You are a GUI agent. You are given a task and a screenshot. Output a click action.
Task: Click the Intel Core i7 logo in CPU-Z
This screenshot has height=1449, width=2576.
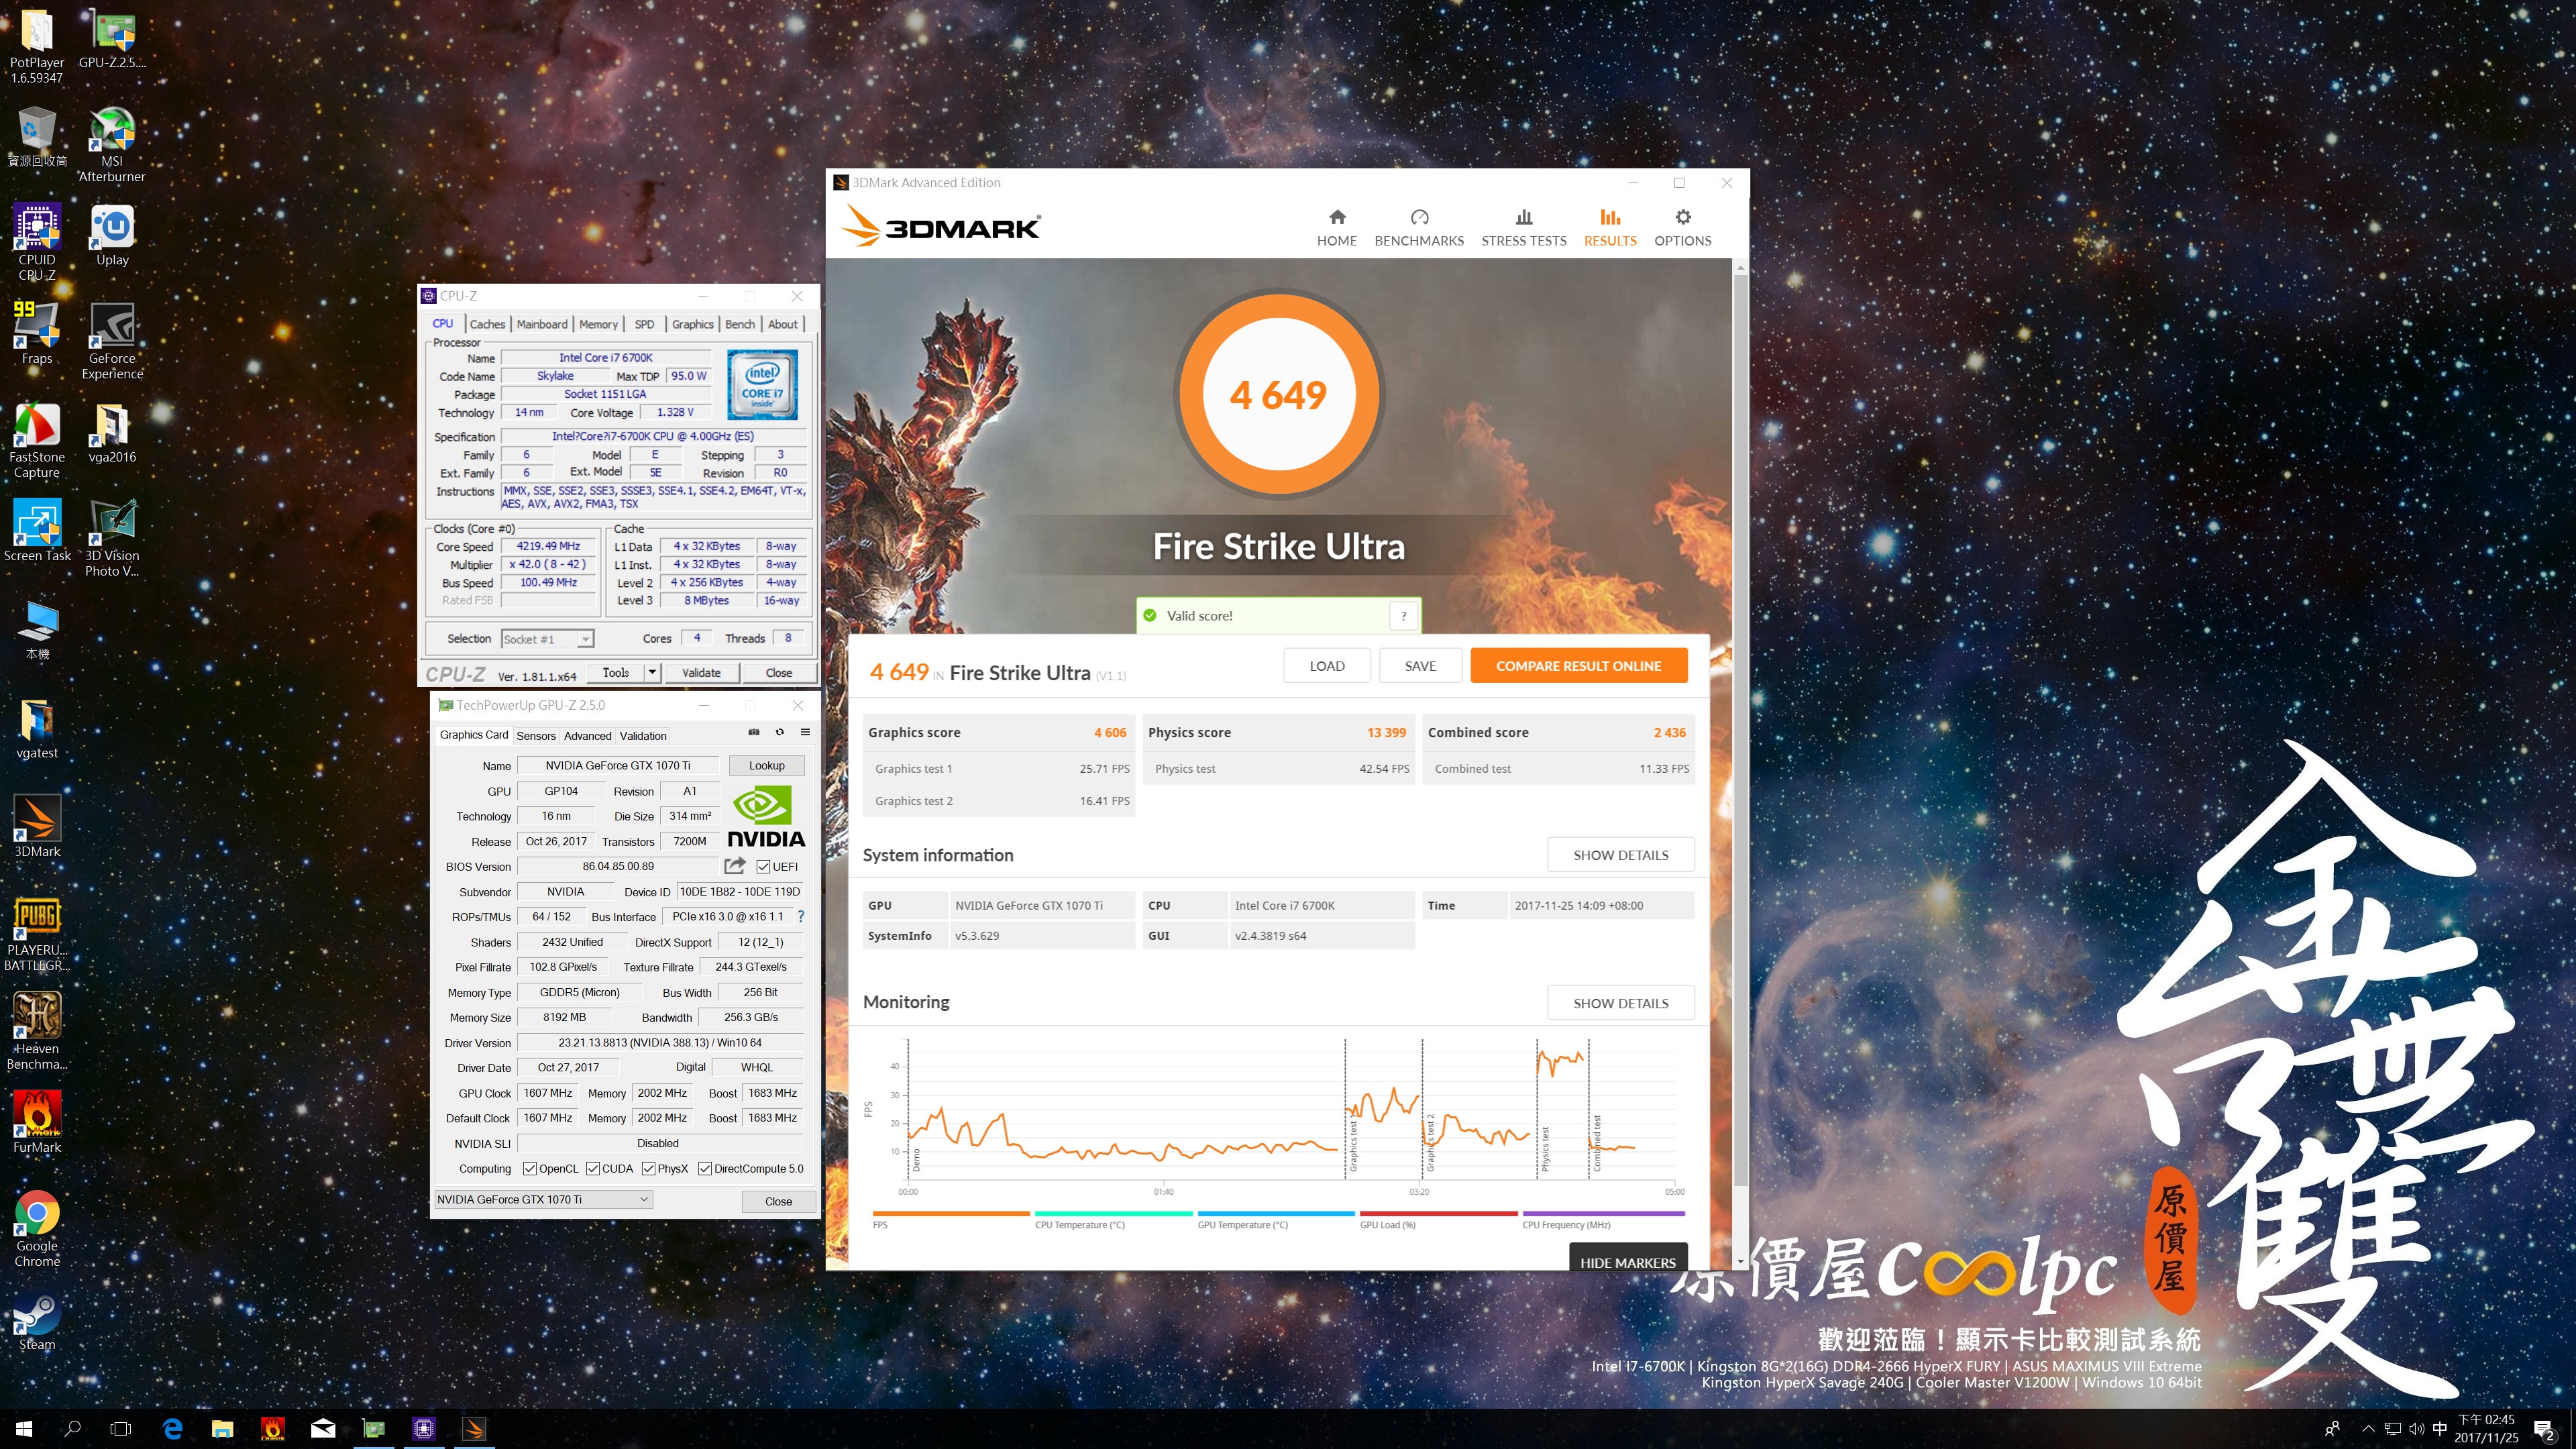pyautogui.click(x=762, y=384)
